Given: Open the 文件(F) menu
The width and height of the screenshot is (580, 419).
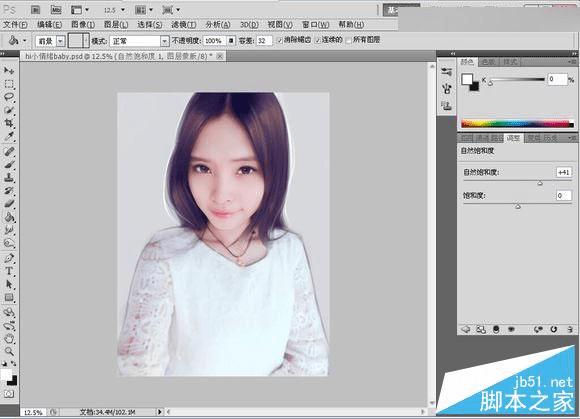Looking at the screenshot, I should click(x=15, y=25).
